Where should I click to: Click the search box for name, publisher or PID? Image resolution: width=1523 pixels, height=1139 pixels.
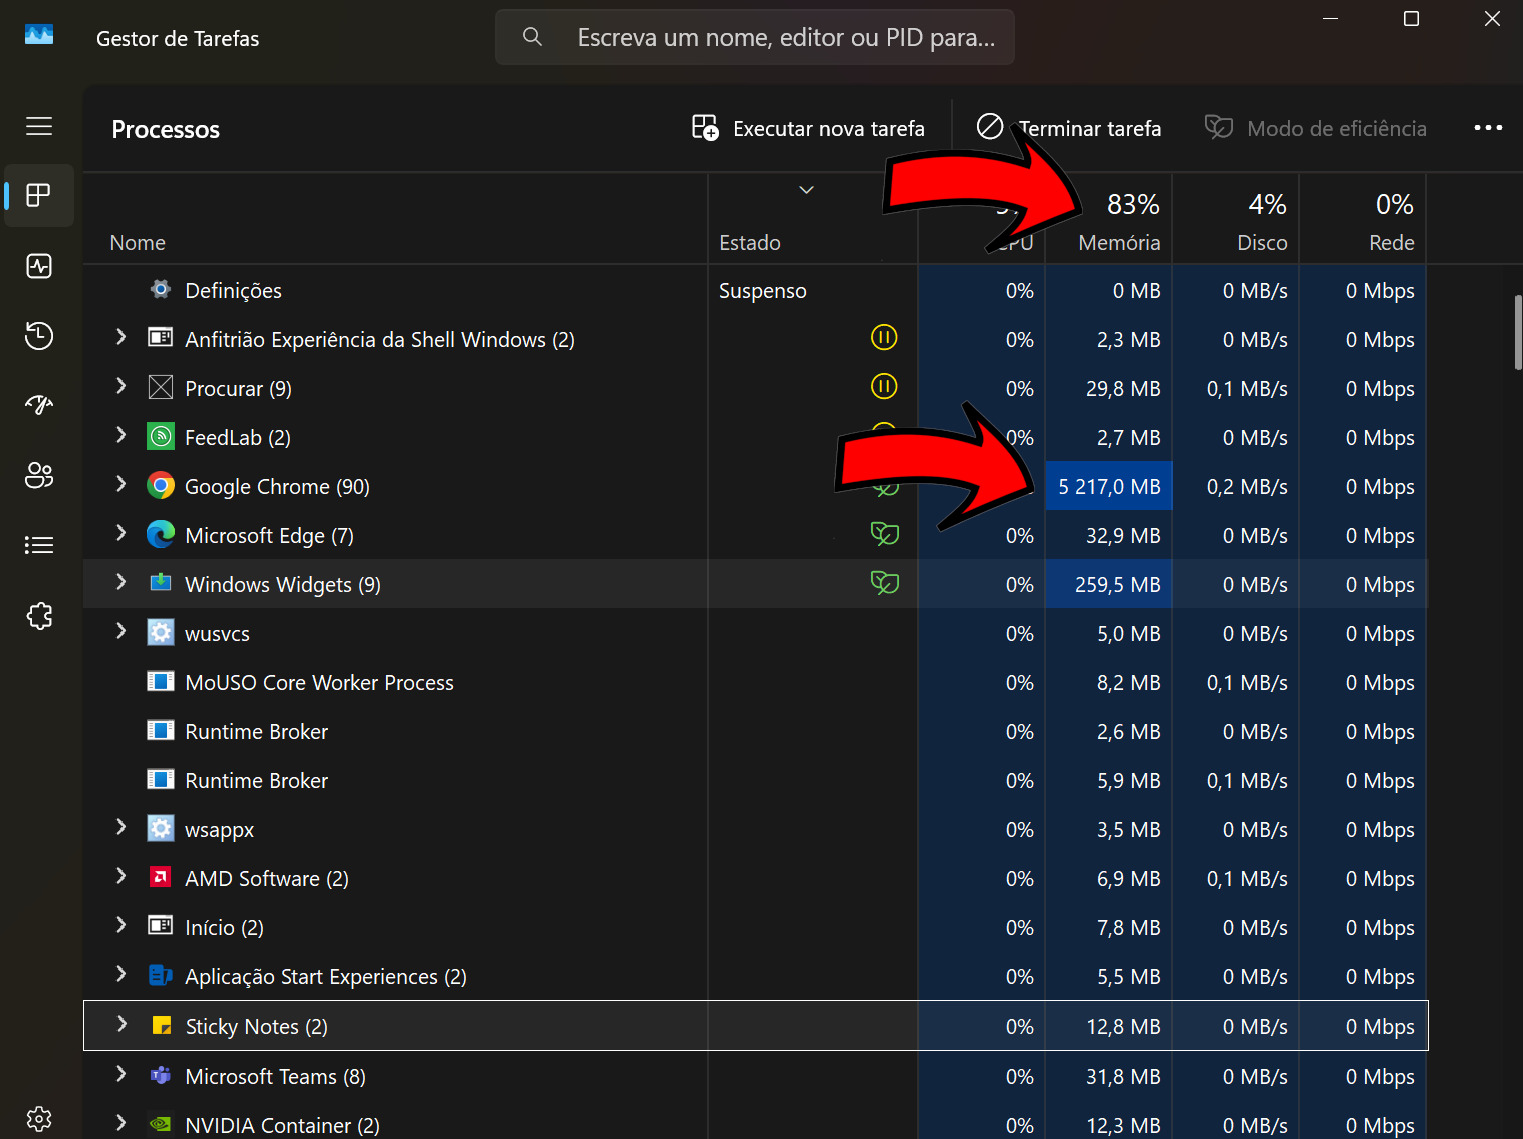(x=755, y=37)
